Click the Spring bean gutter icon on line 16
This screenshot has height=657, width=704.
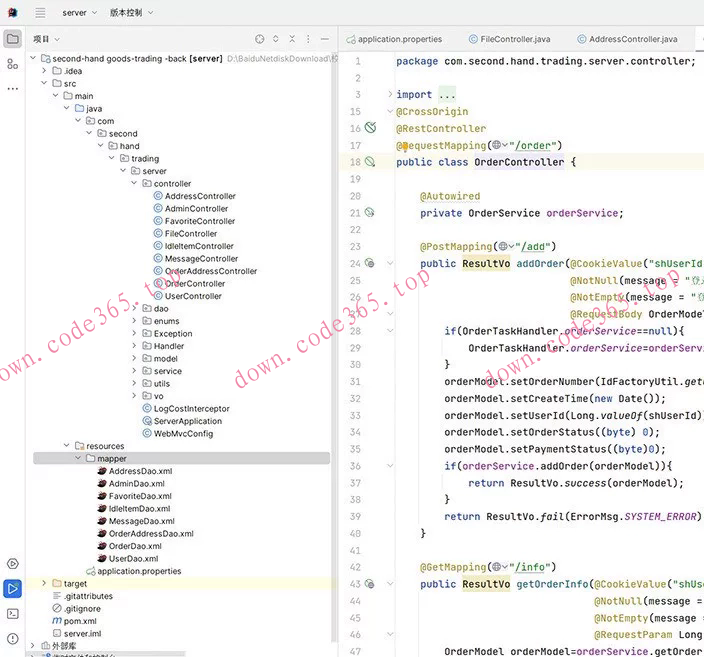pos(369,128)
